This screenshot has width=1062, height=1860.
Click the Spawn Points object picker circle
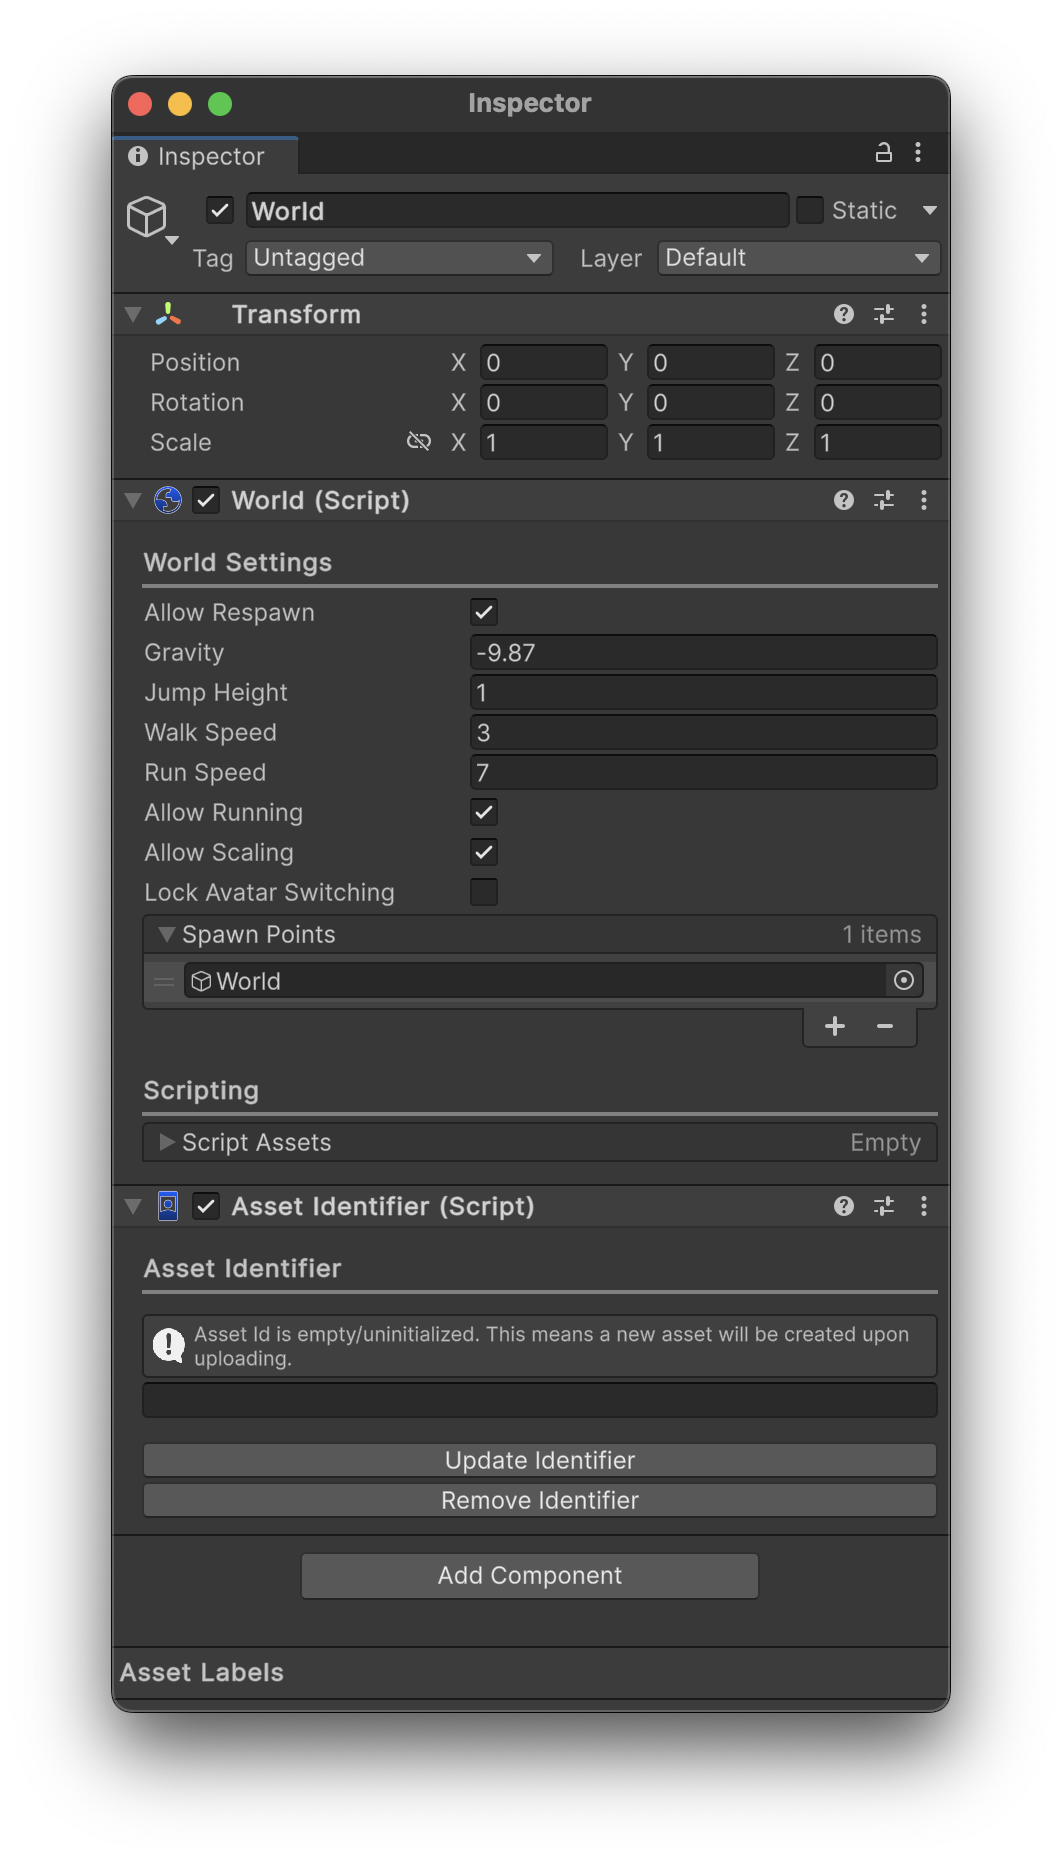point(904,981)
